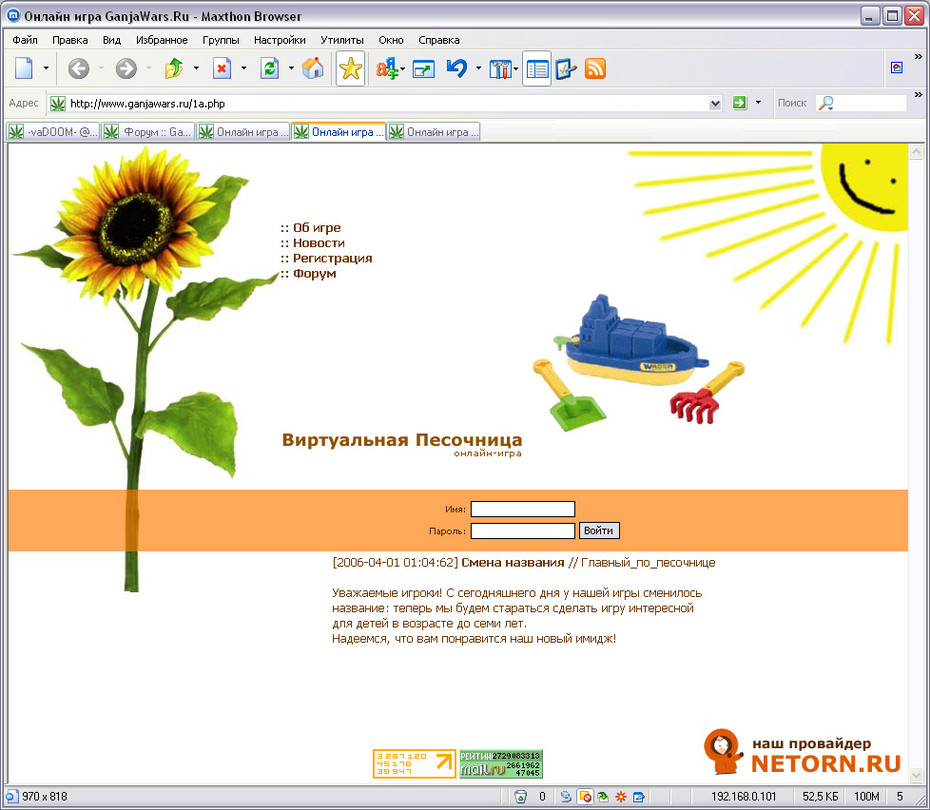Click the page scrollbar down arrow
The height and width of the screenshot is (810, 930).
(x=916, y=776)
